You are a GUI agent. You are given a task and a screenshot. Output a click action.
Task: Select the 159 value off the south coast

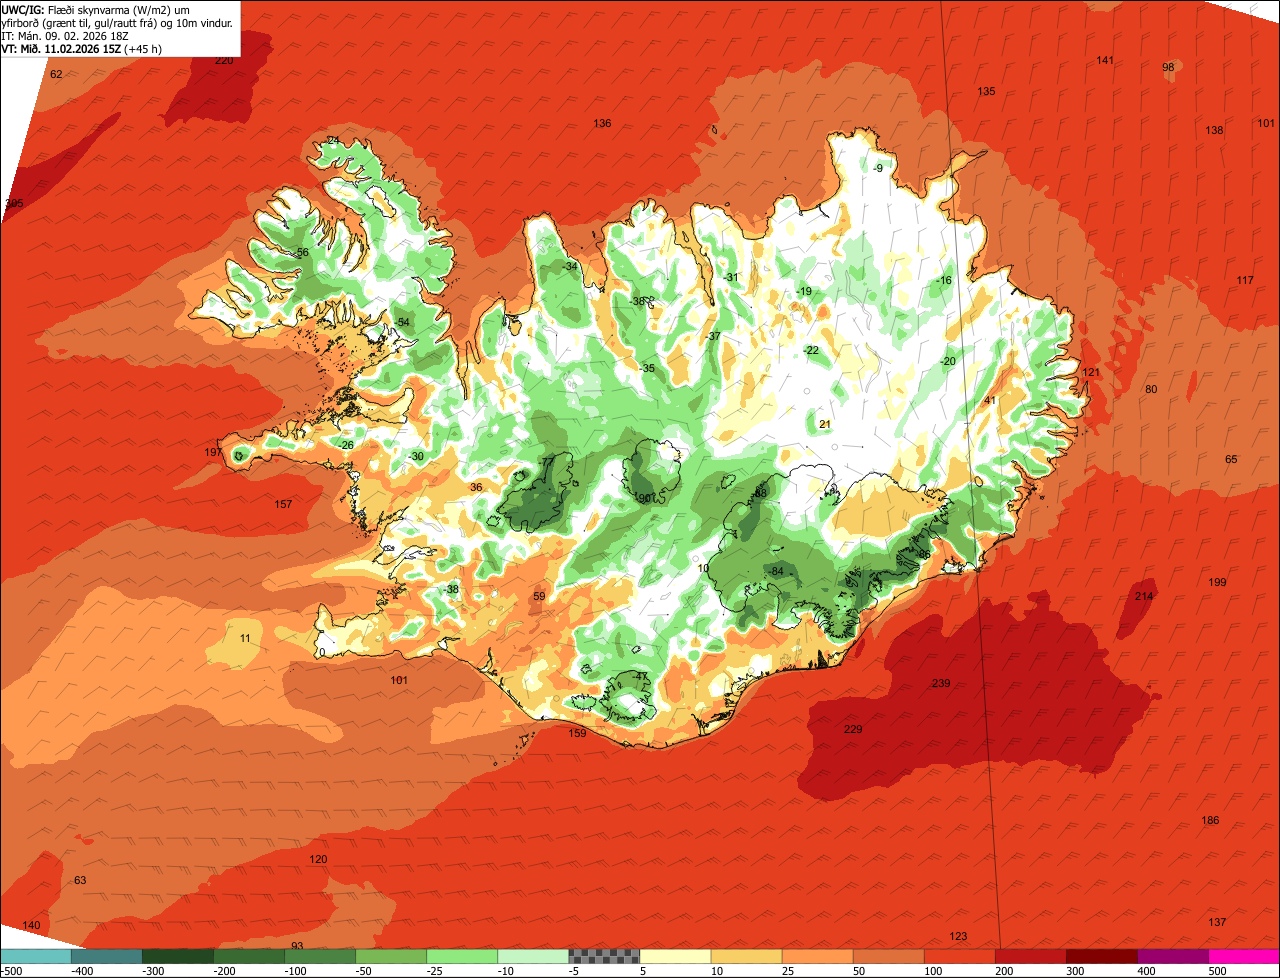pos(577,733)
